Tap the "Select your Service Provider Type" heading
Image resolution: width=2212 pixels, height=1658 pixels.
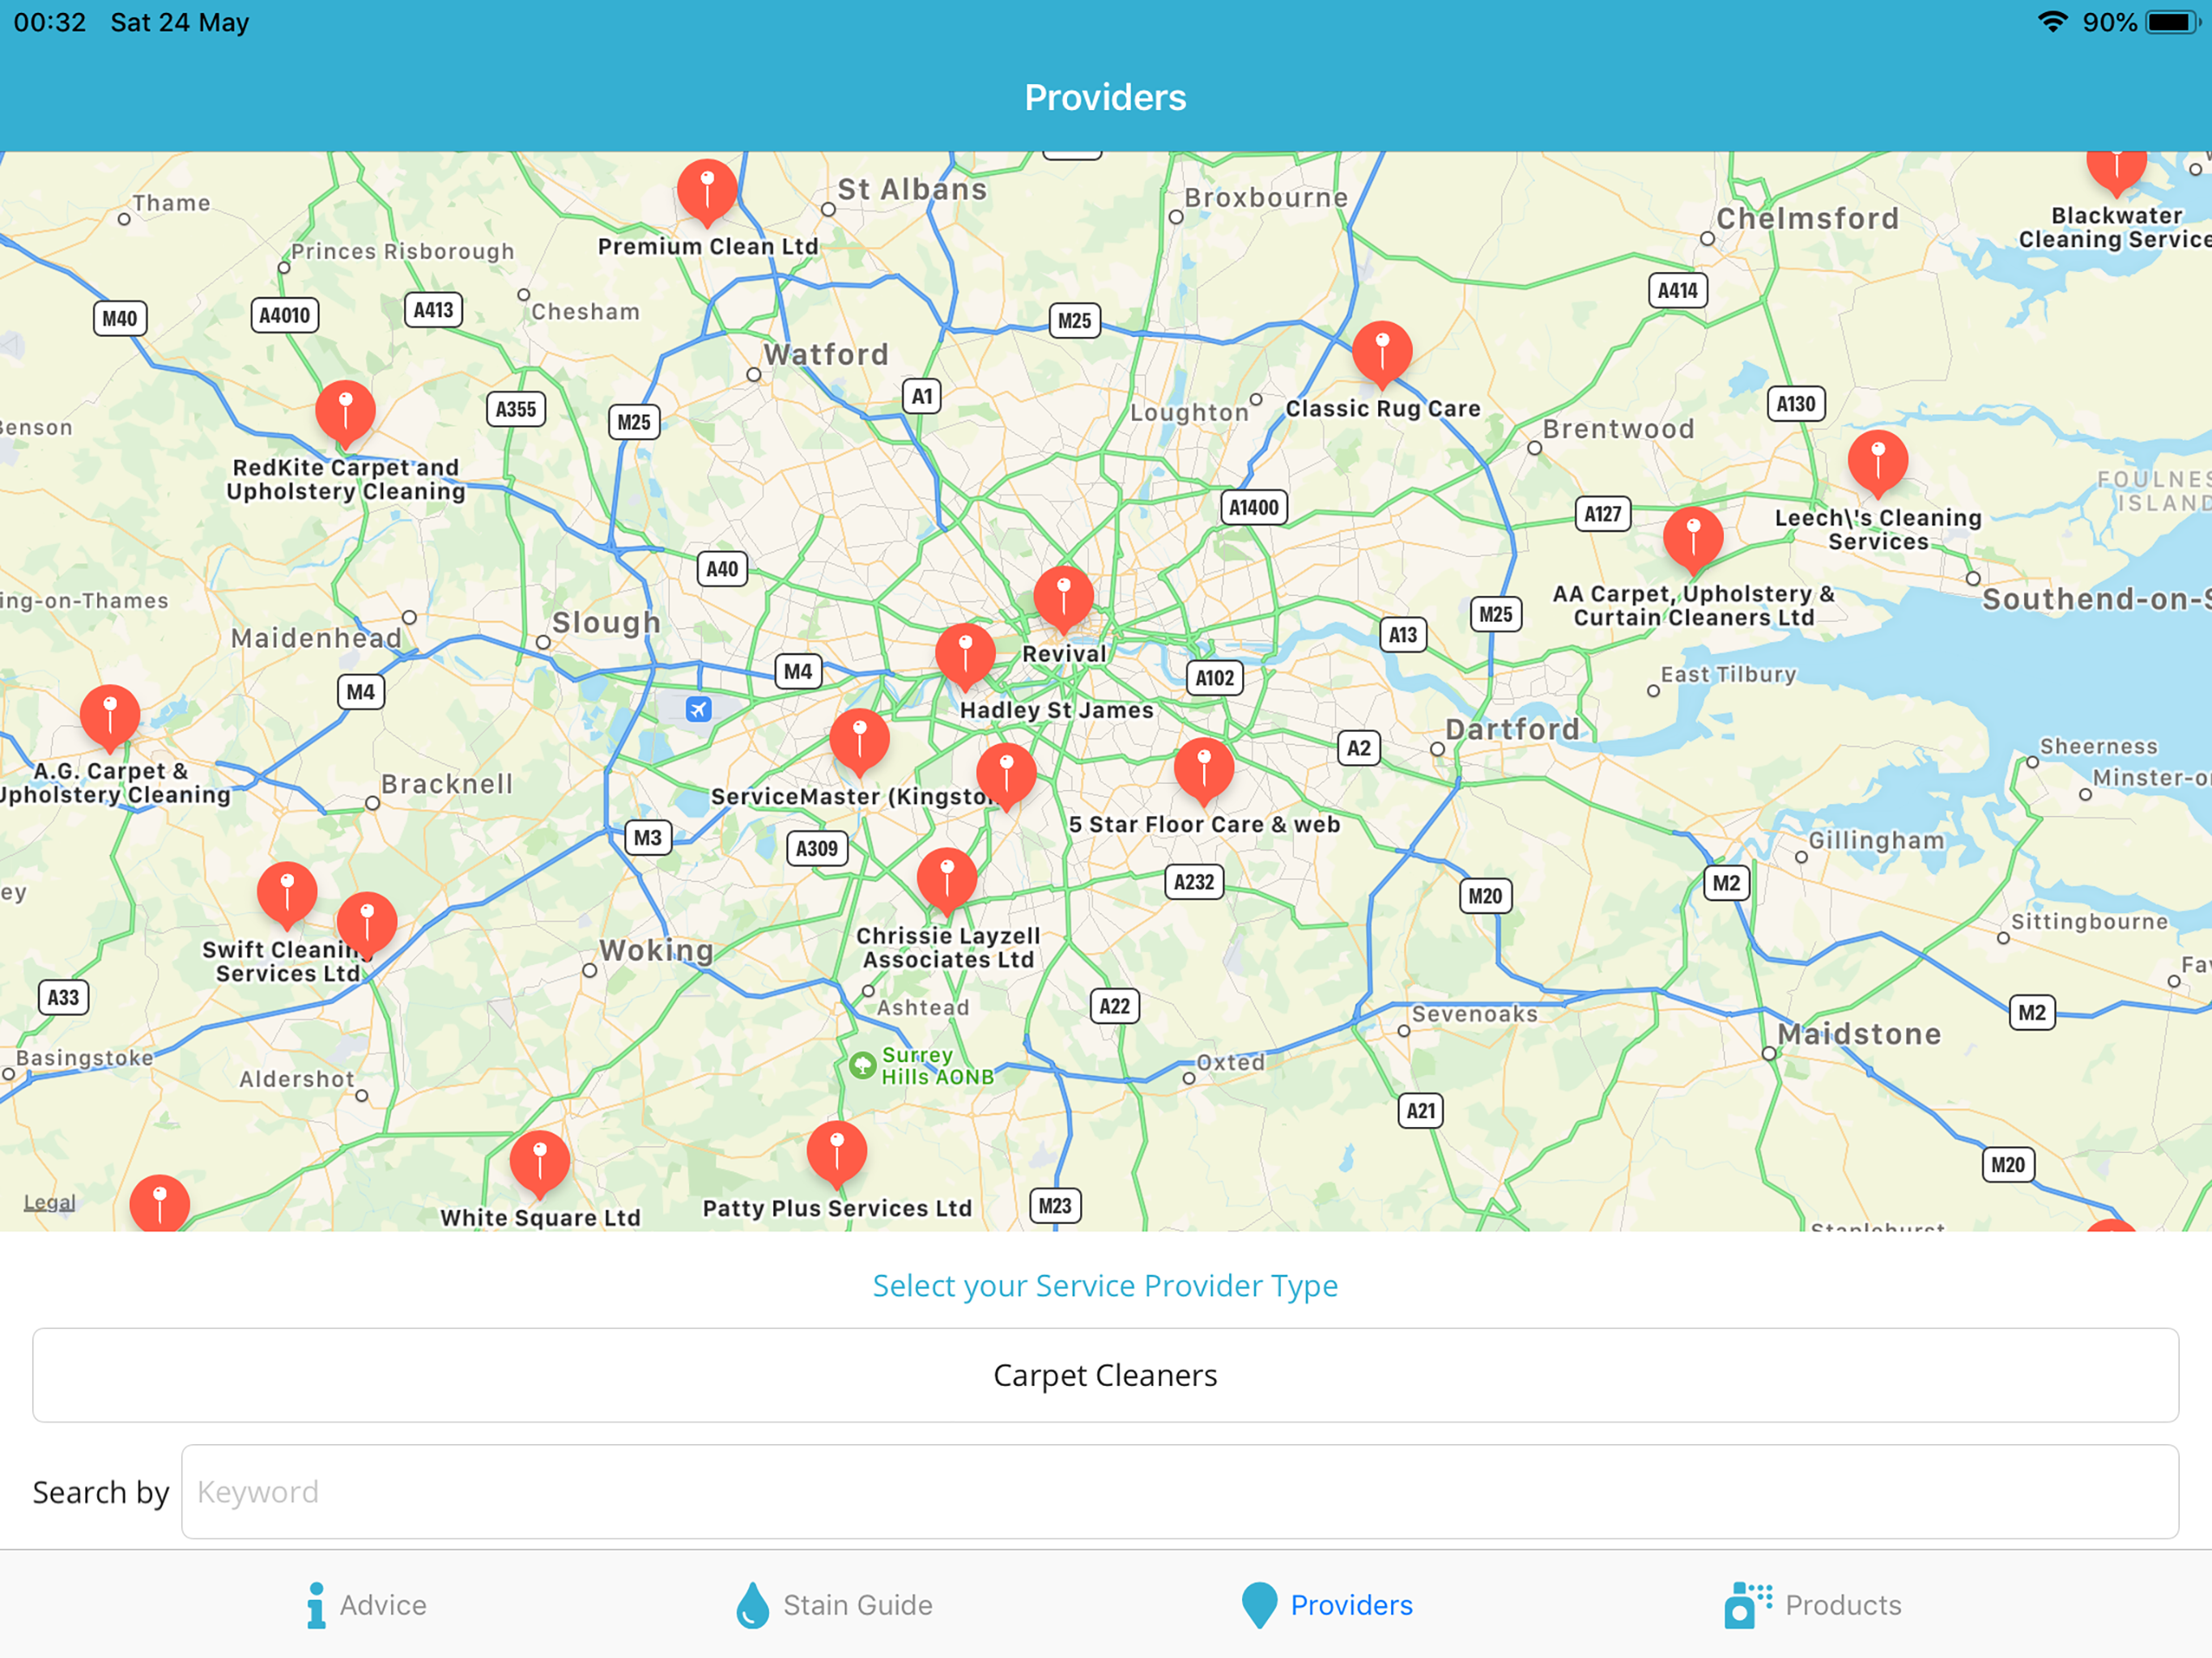pos(1105,1285)
